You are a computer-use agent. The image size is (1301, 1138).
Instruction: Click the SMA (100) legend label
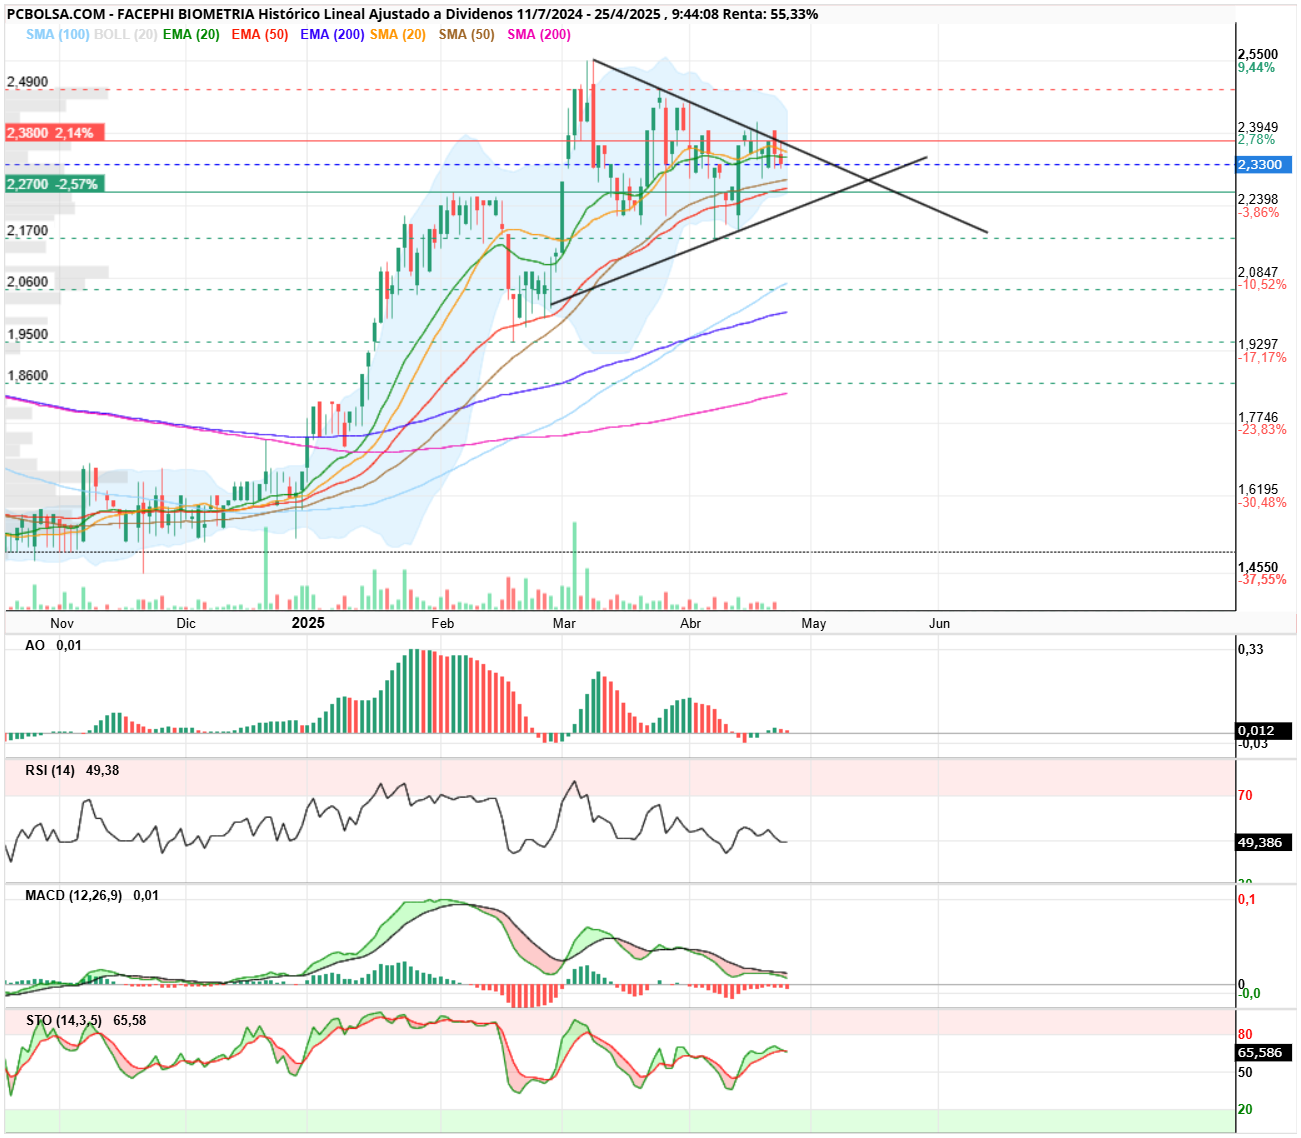pos(58,34)
